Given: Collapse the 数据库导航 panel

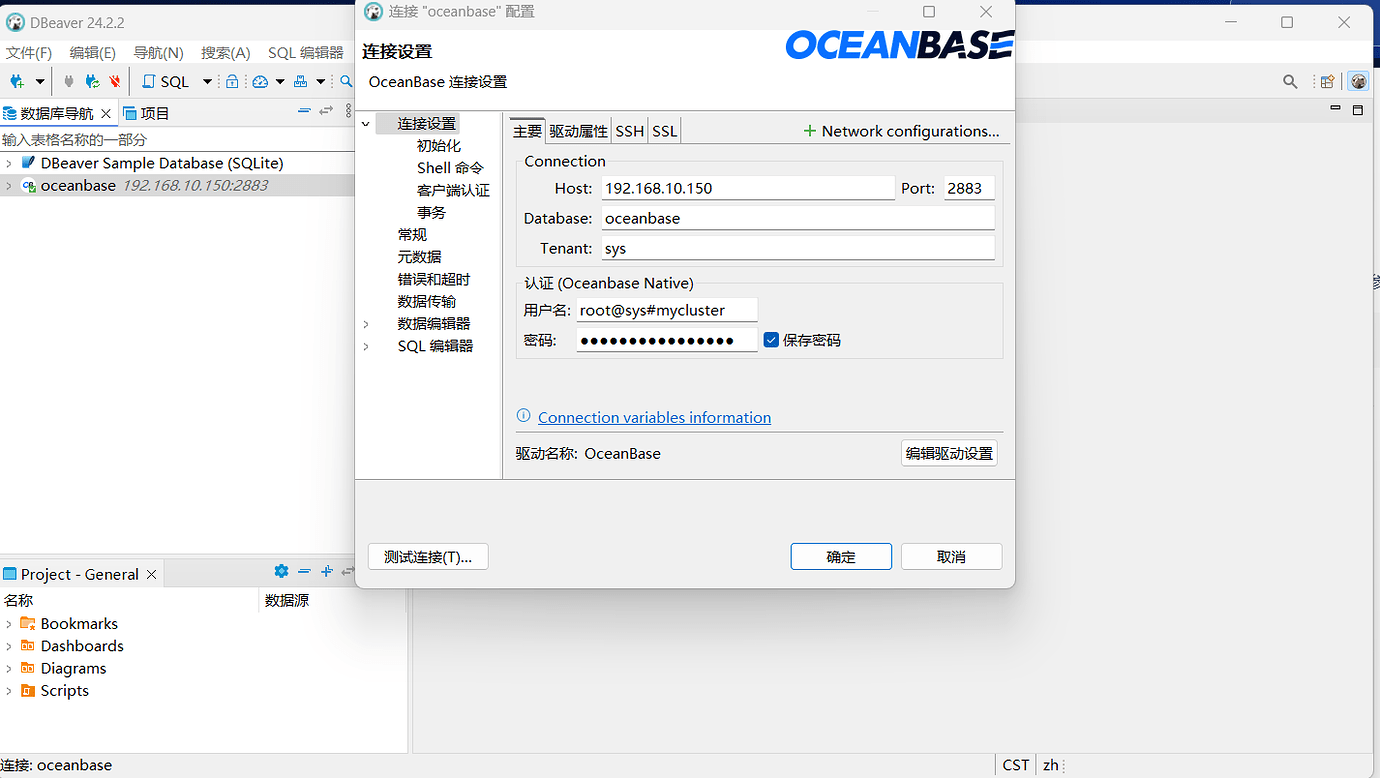Looking at the screenshot, I should click(304, 111).
